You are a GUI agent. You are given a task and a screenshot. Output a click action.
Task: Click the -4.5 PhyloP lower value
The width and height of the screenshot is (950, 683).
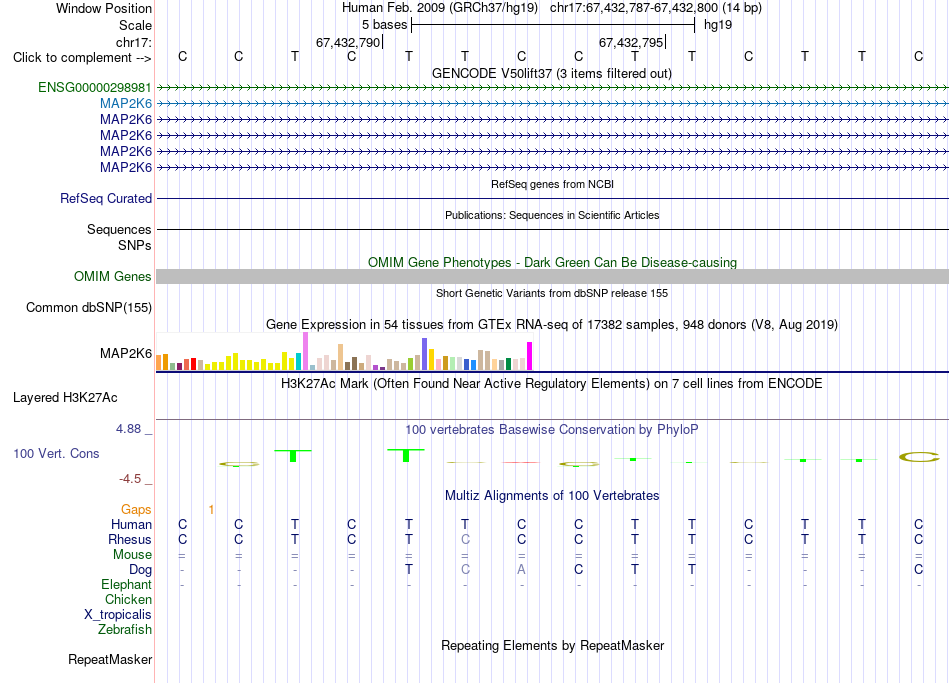(x=130, y=479)
